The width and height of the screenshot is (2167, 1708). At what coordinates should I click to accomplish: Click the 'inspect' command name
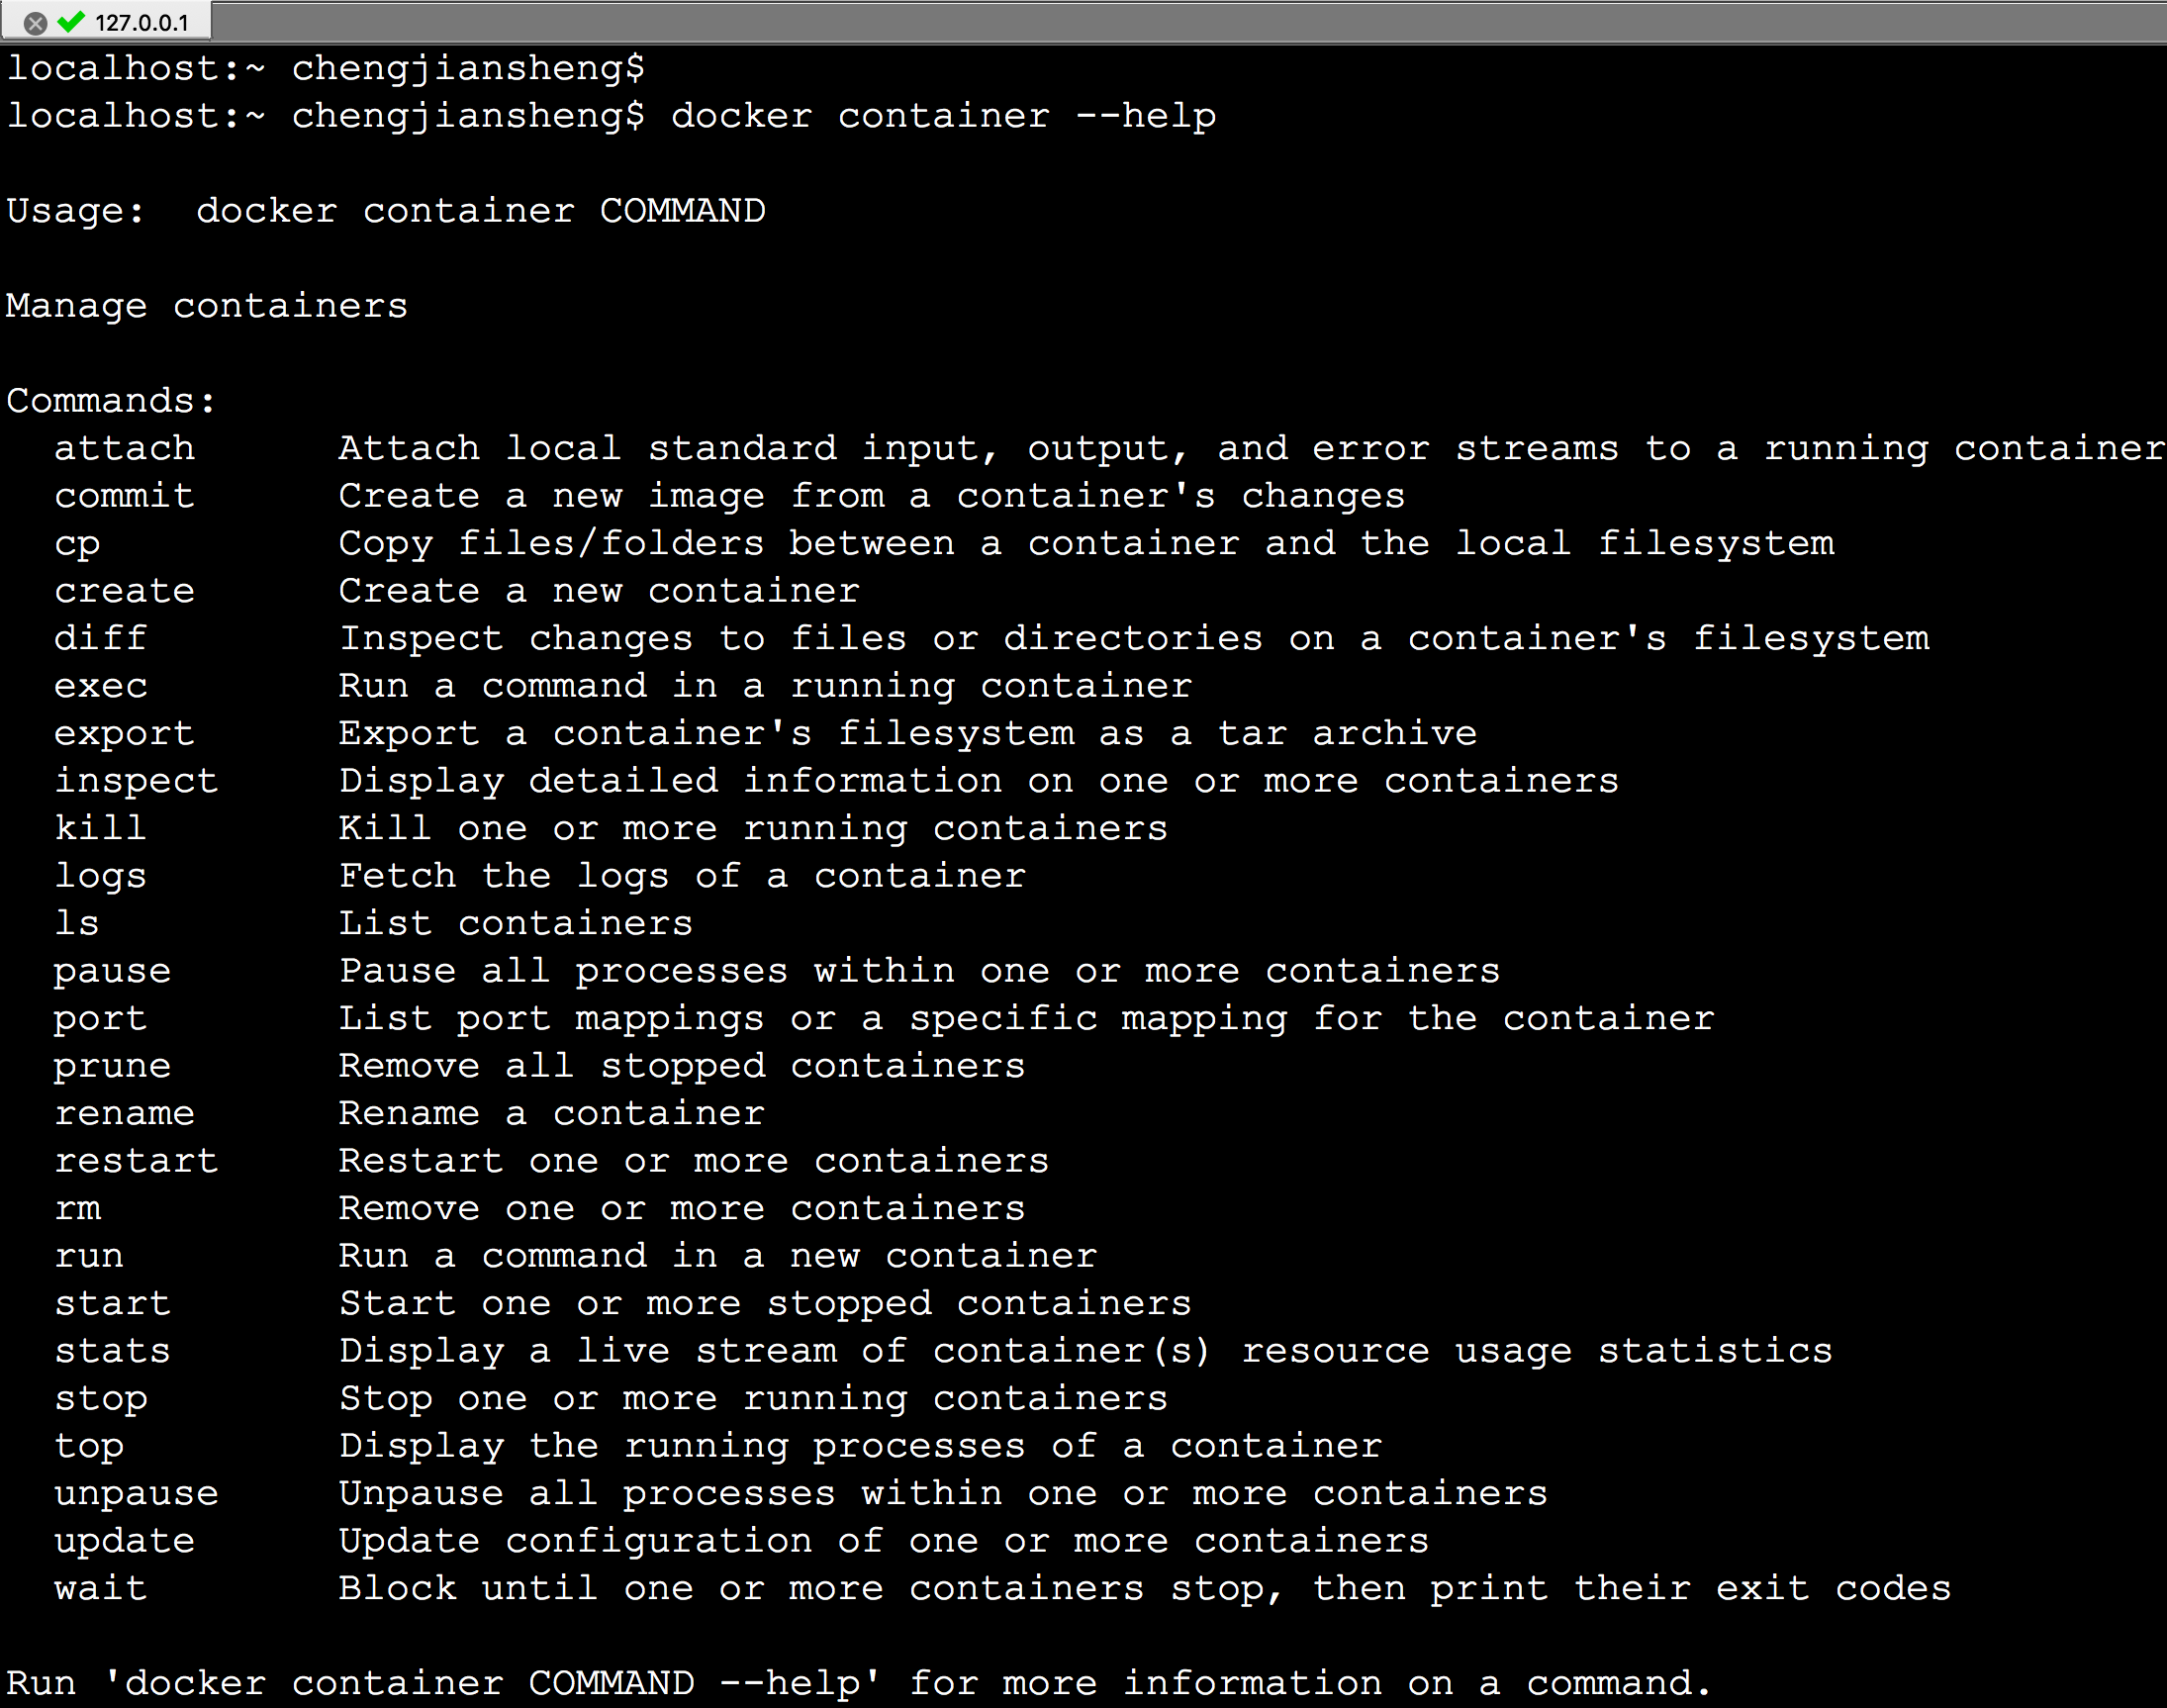click(x=136, y=781)
